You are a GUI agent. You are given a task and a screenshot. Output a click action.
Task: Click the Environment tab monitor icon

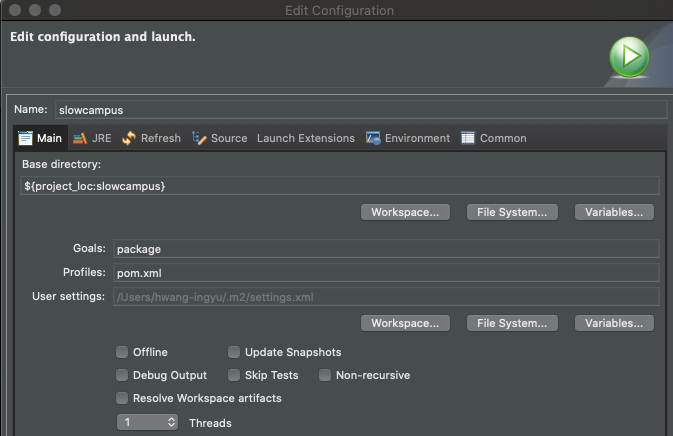point(373,138)
